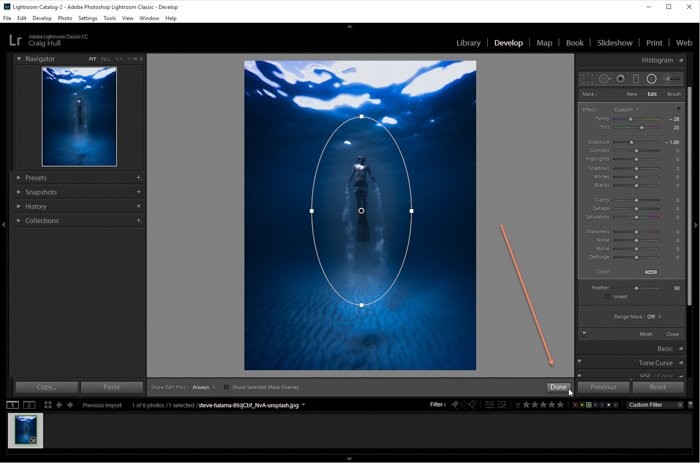The height and width of the screenshot is (463, 700).
Task: Select the Adjustment Brush tool icon
Action: tap(672, 79)
